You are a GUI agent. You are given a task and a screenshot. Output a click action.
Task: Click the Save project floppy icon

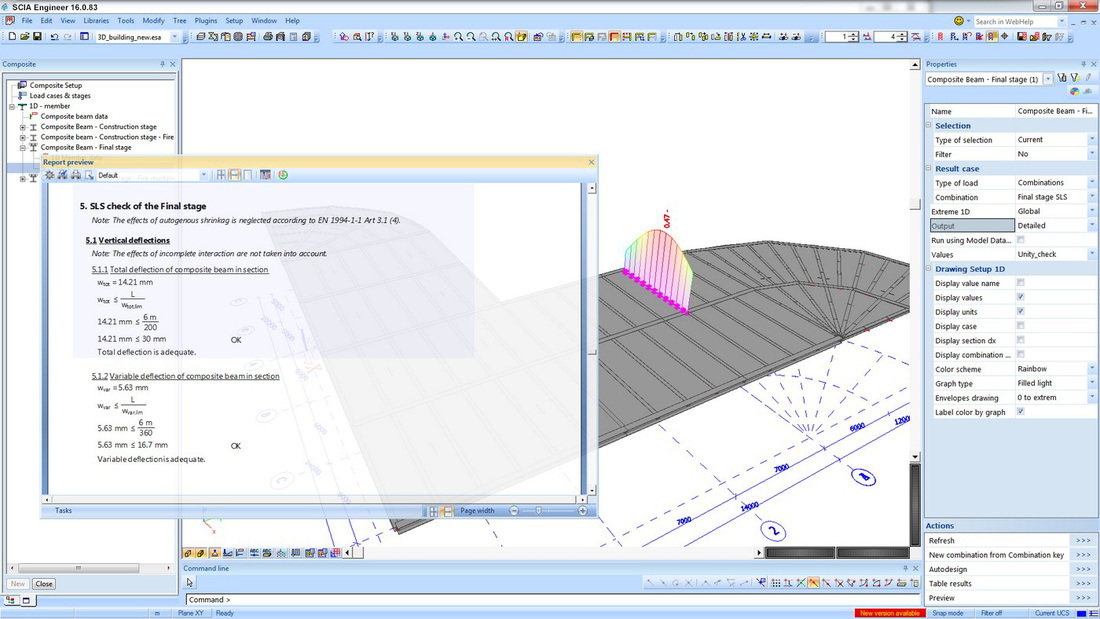tap(37, 36)
